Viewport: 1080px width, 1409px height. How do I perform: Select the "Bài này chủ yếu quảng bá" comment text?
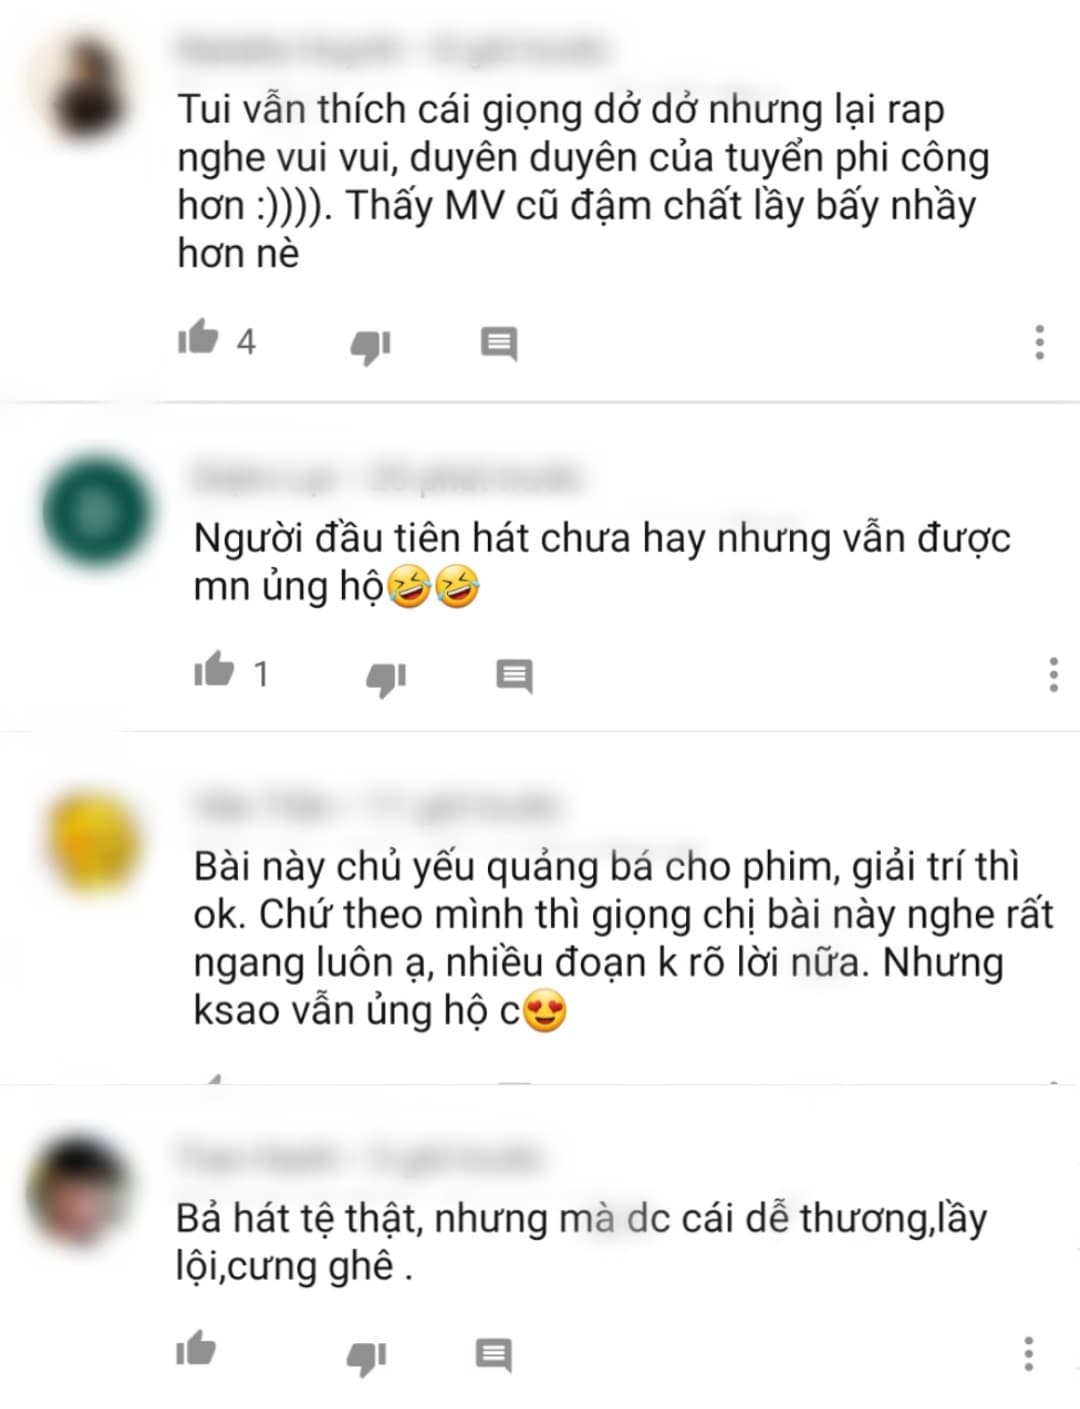coord(623,938)
